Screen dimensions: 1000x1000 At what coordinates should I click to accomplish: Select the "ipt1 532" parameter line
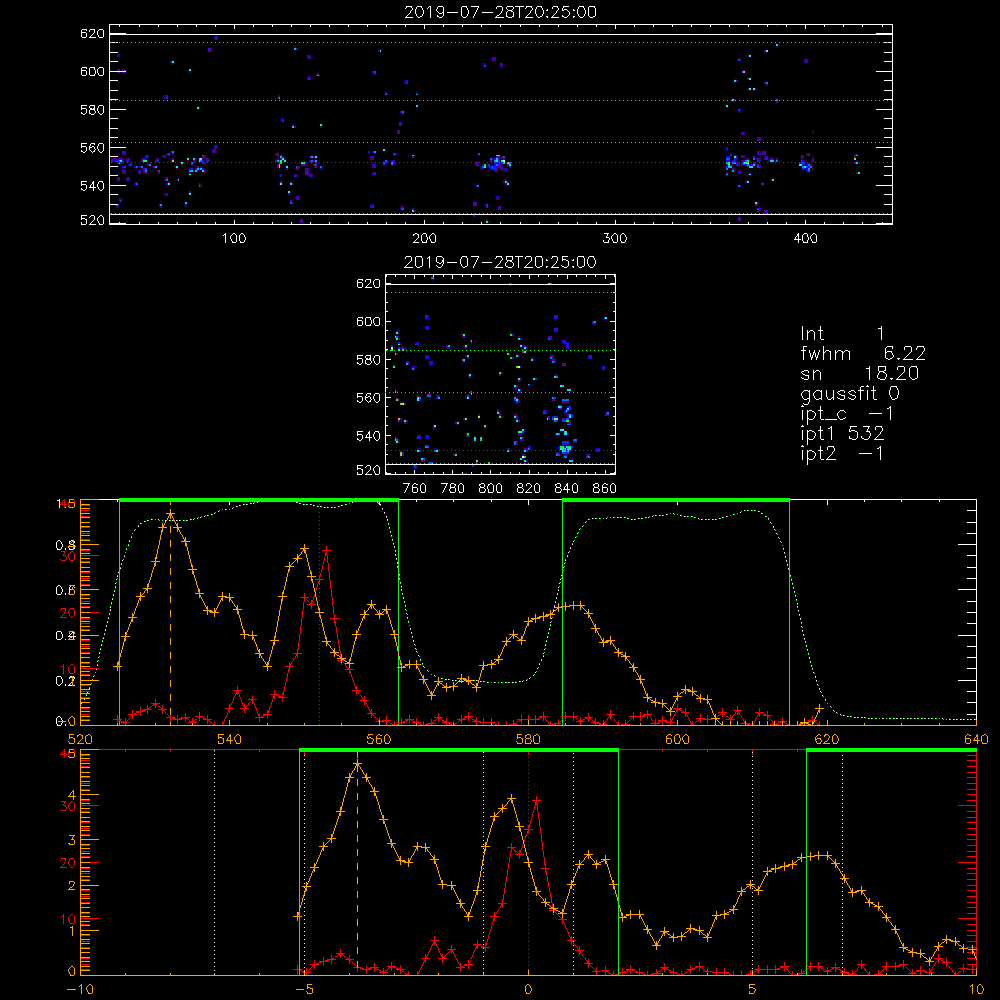842,434
